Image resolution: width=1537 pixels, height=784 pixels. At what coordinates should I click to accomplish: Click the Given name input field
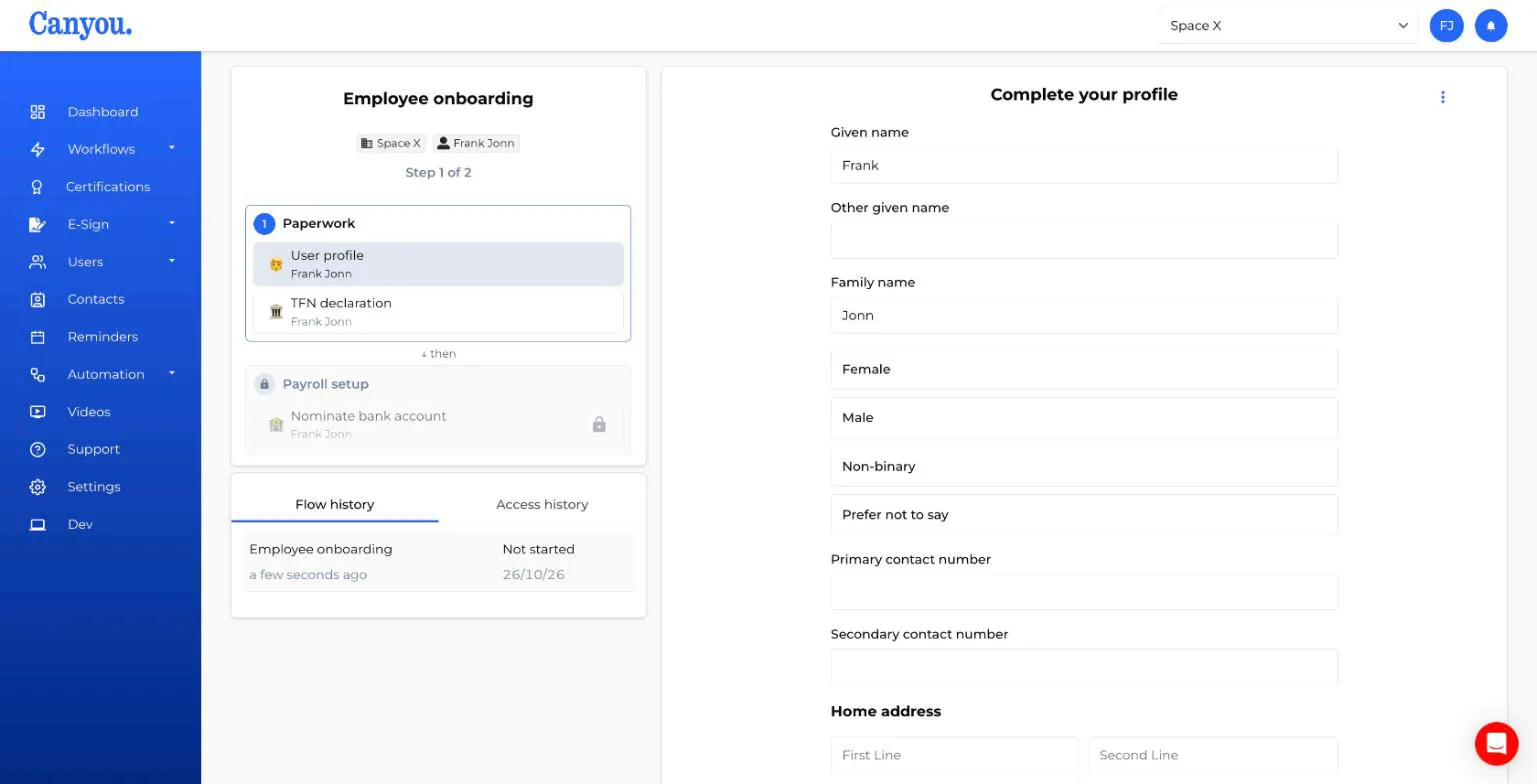[x=1084, y=165]
